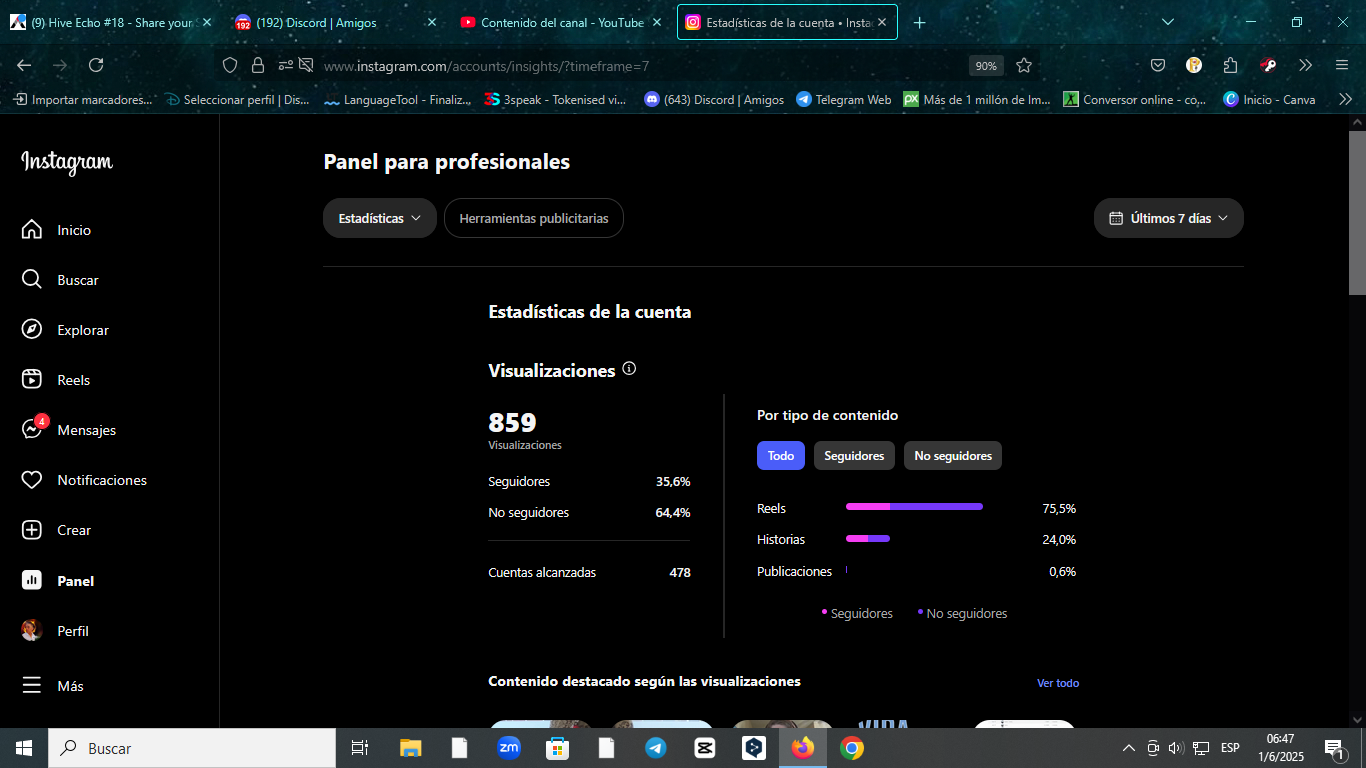Click the info icon beside Visualizaciones
Viewport: 1366px width, 768px height.
pyautogui.click(x=629, y=369)
